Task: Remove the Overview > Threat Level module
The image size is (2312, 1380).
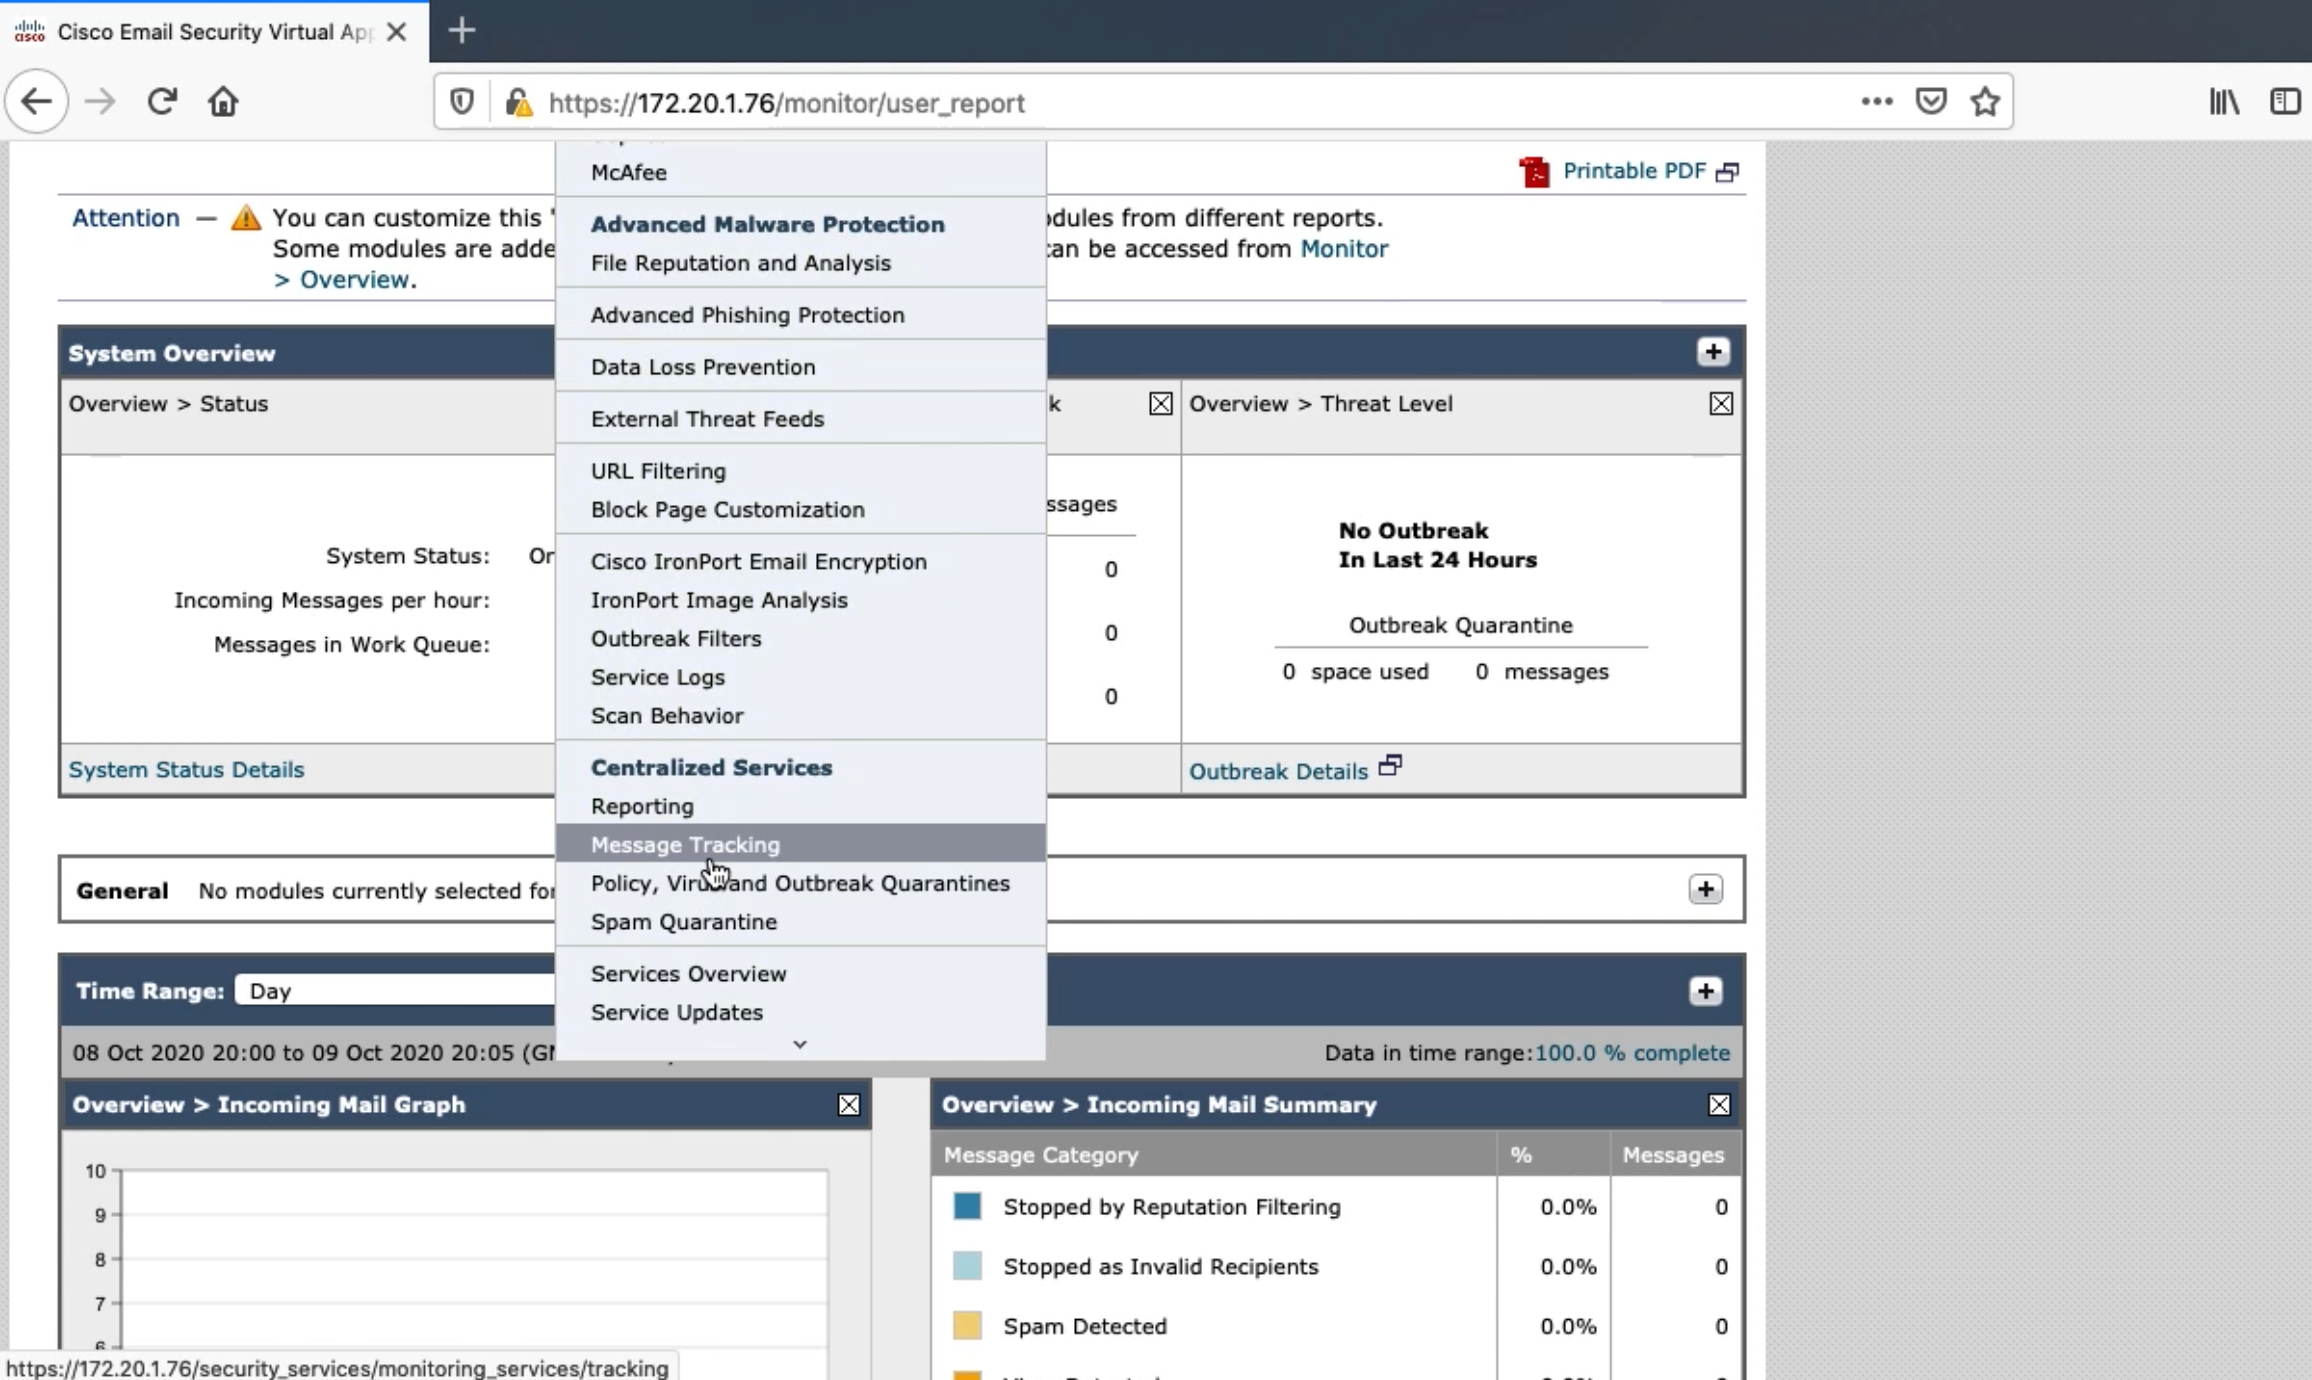Action: point(1721,404)
